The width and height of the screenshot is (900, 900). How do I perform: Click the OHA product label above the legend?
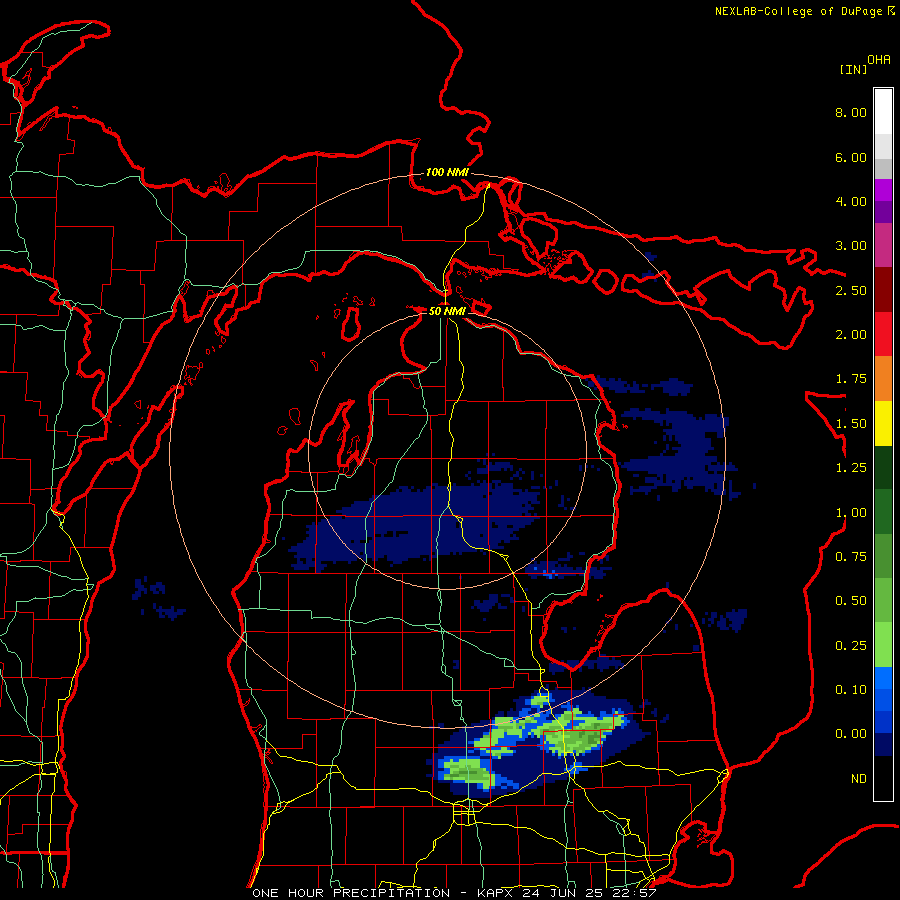pyautogui.click(x=879, y=59)
